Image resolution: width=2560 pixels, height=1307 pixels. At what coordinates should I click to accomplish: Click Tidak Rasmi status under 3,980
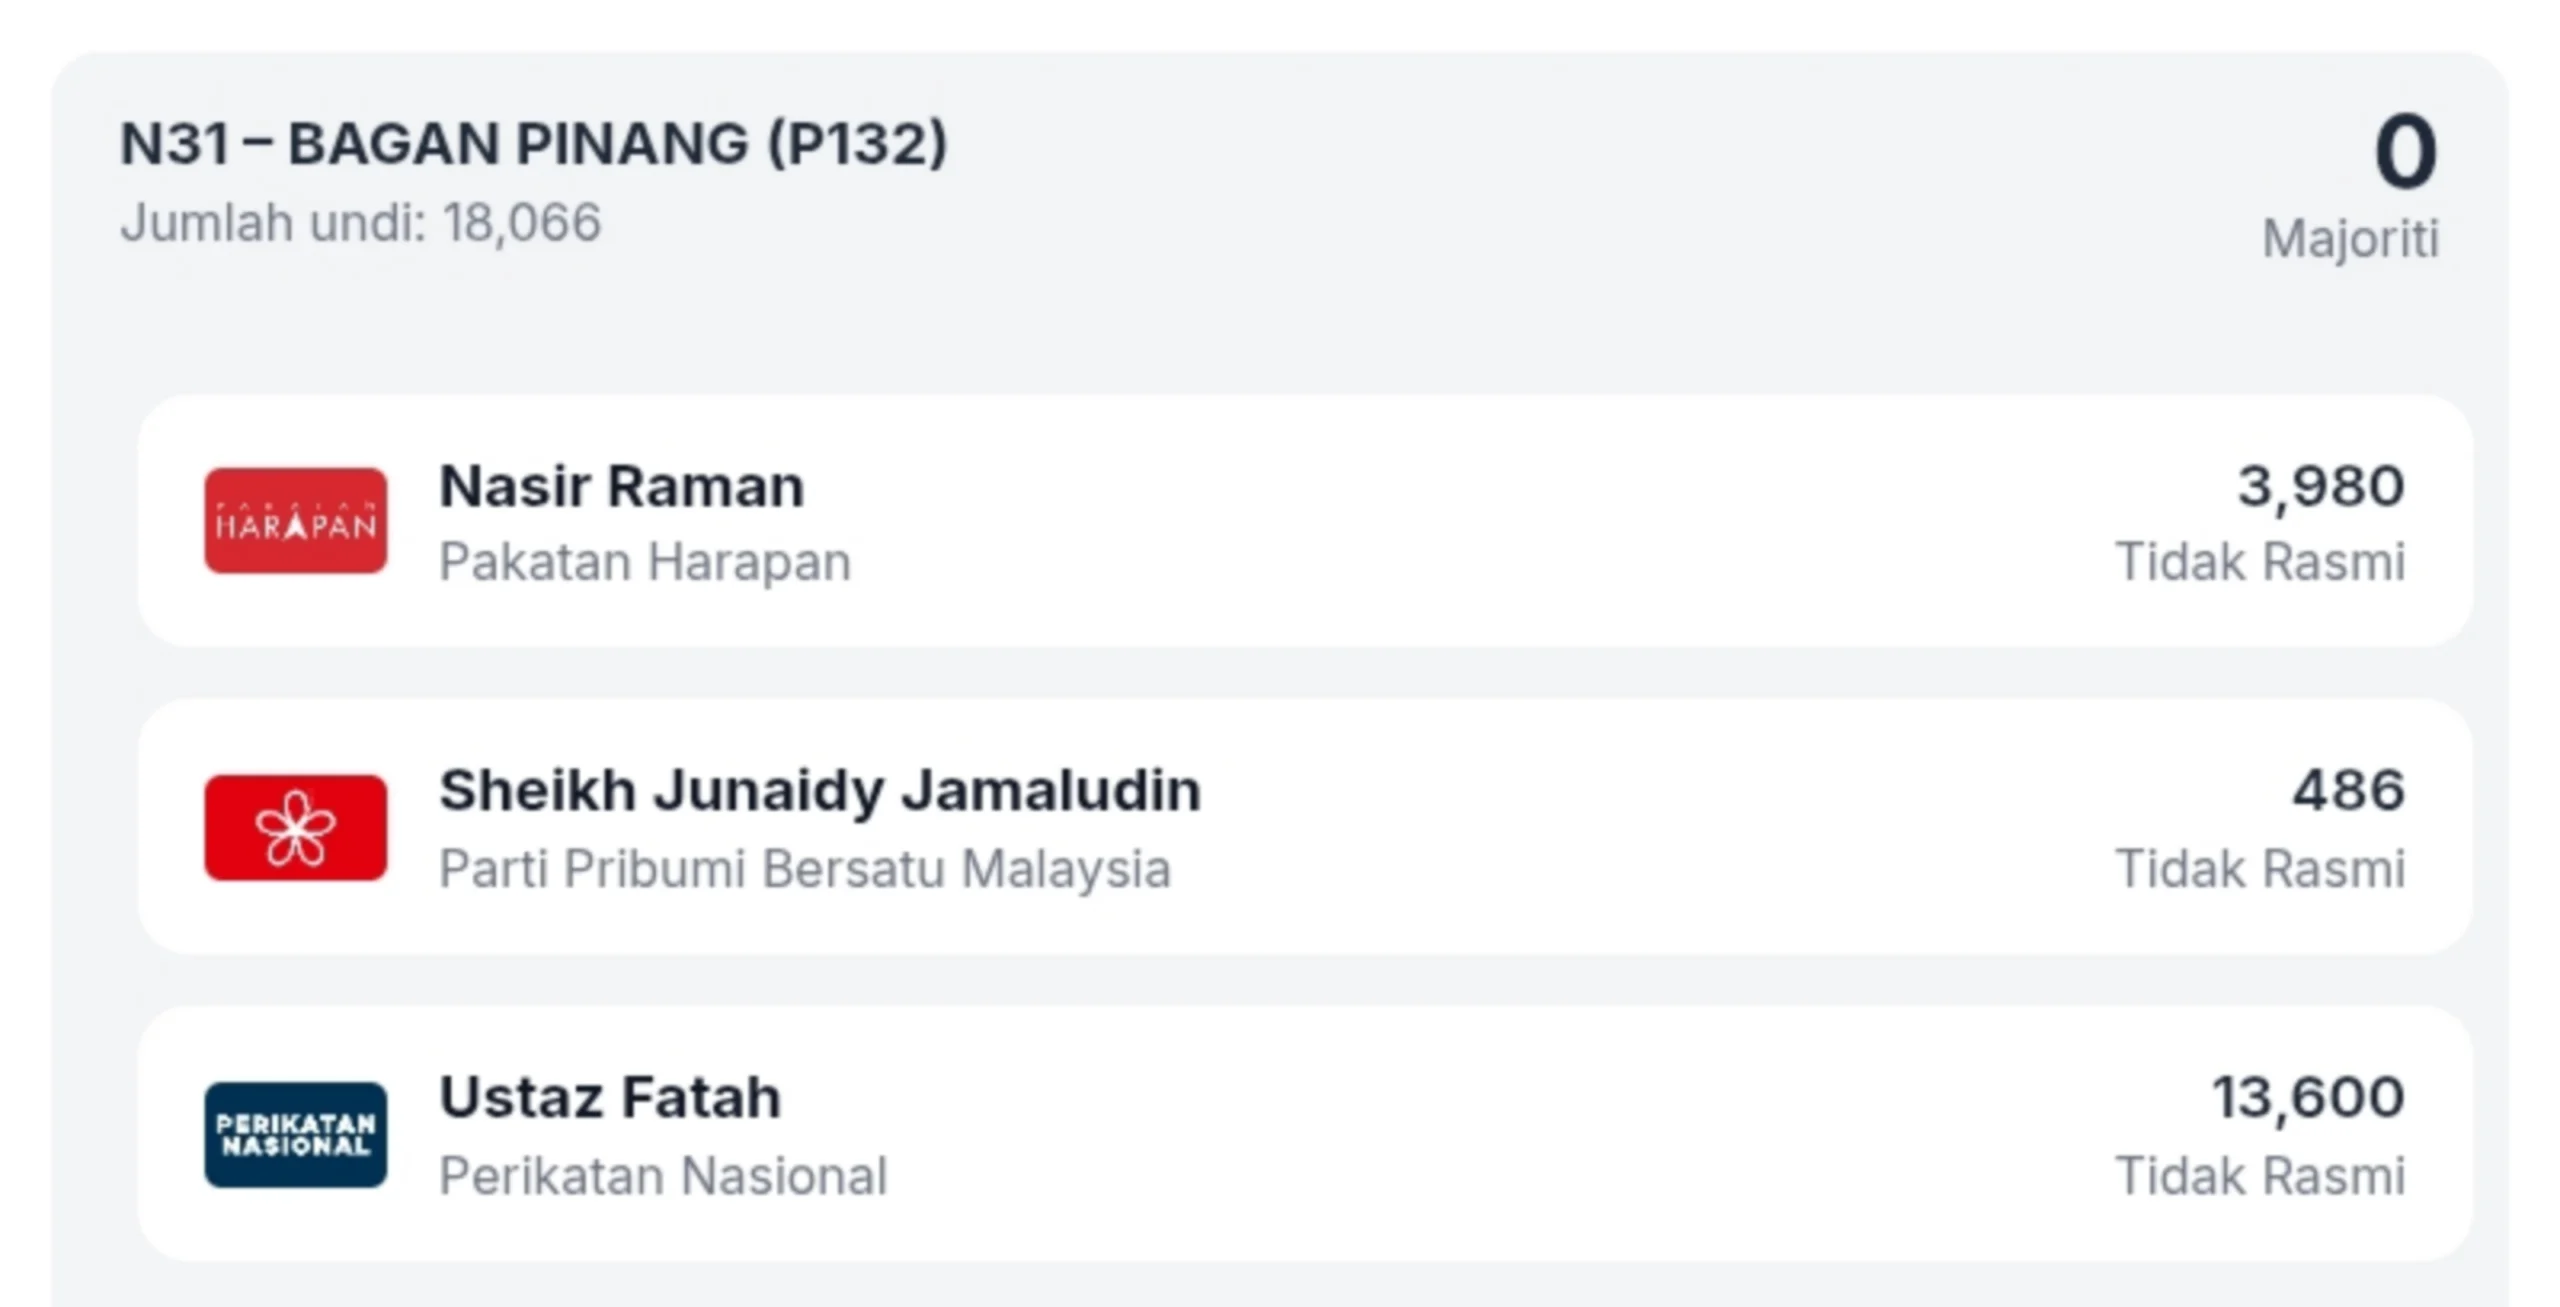pos(2260,562)
